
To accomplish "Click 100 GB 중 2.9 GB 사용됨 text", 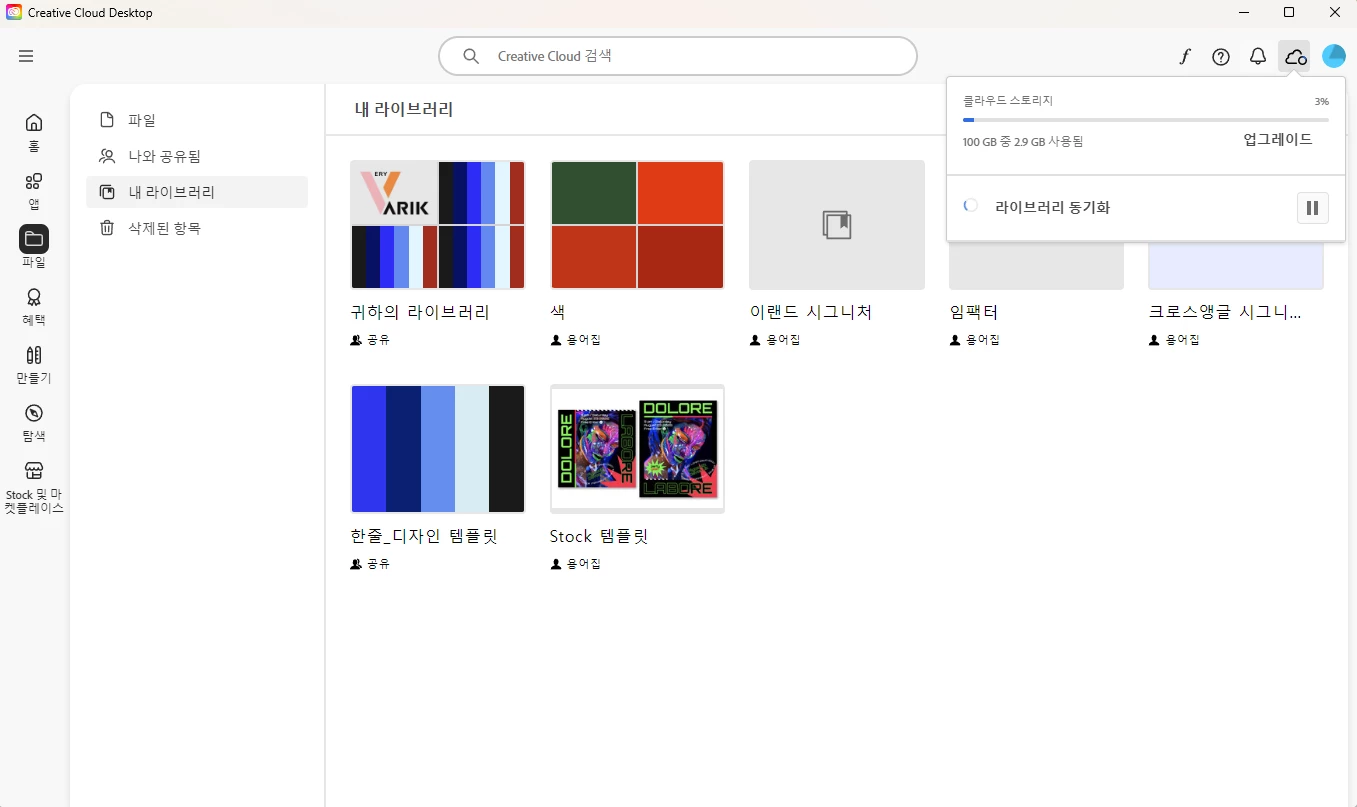I will [1023, 142].
